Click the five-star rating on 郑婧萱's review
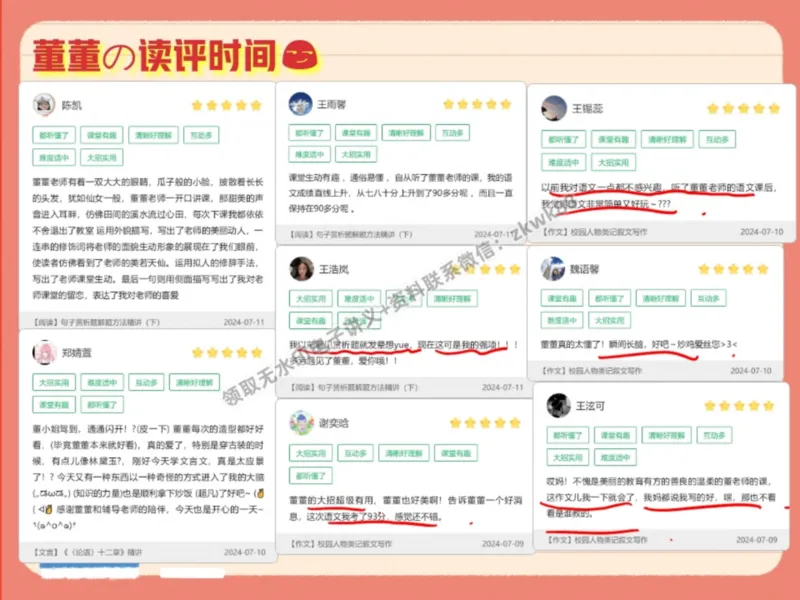 (x=227, y=353)
